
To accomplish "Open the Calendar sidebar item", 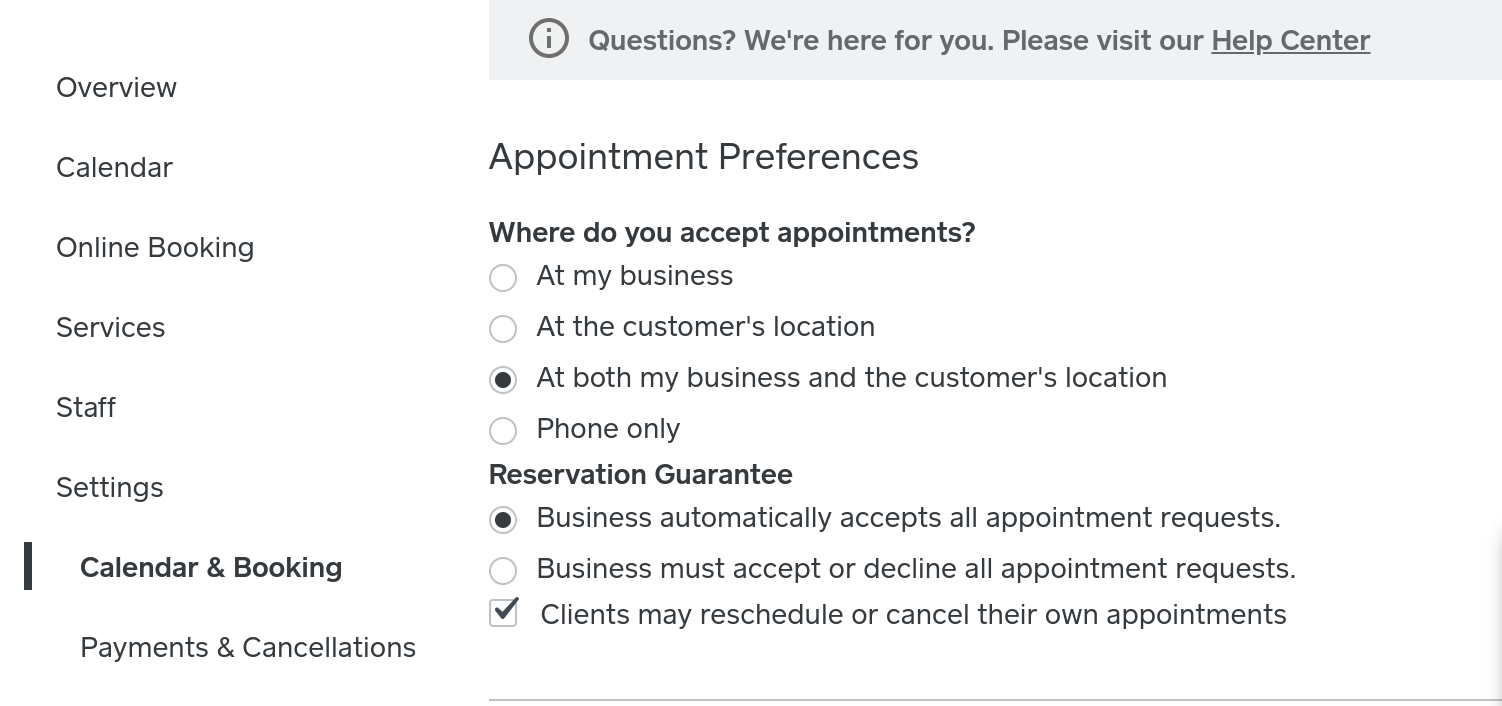I will (x=114, y=168).
